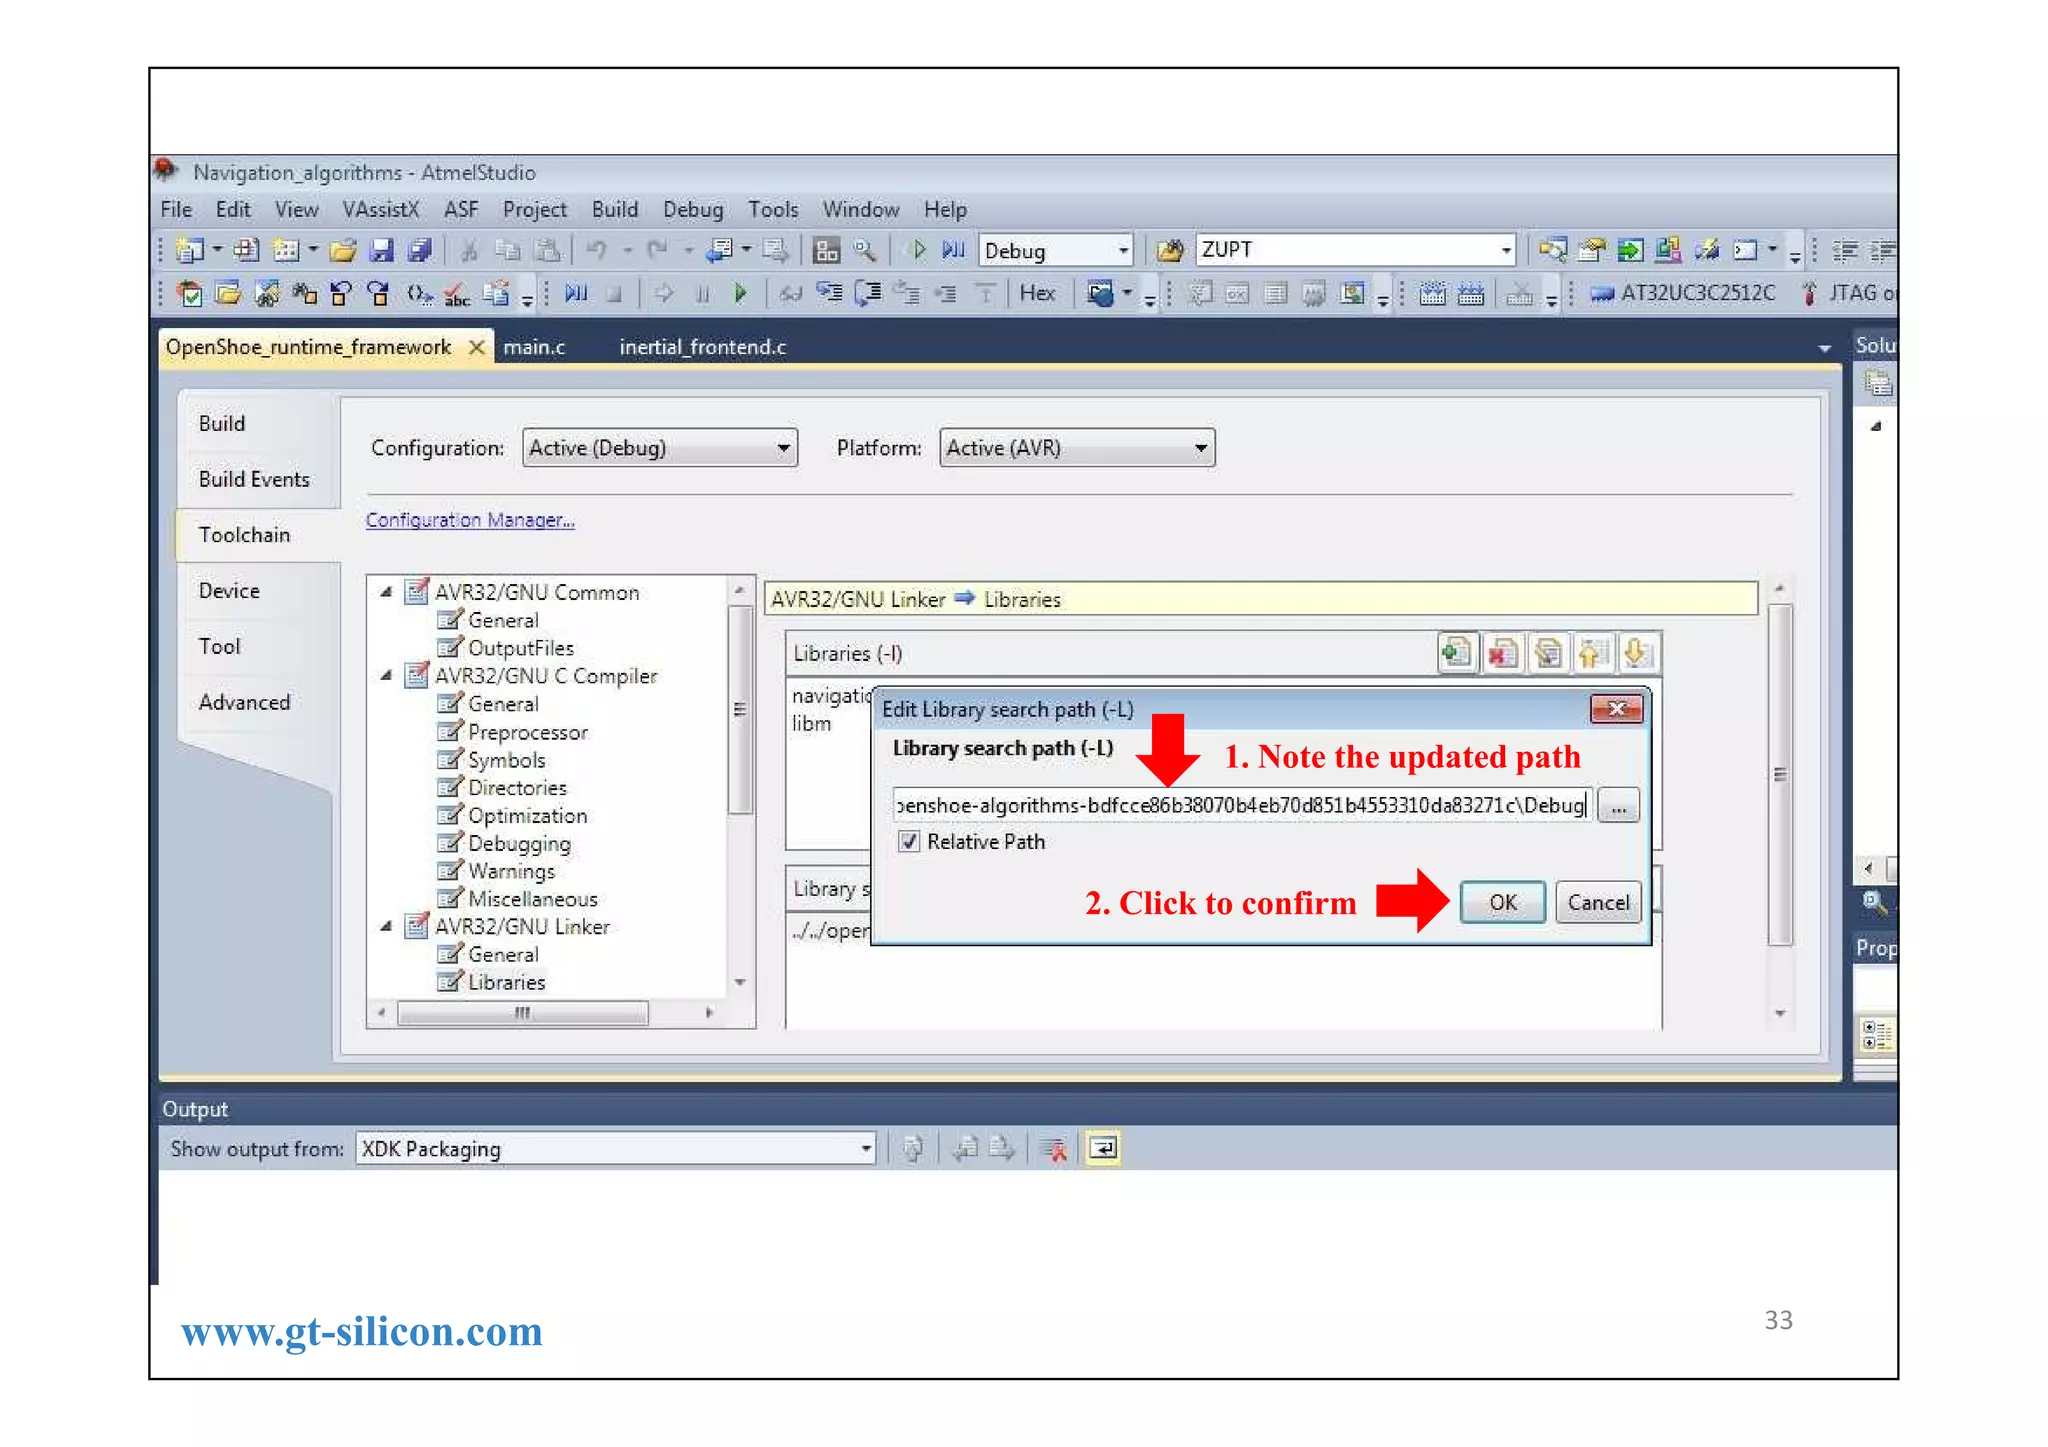Switch to the main.c tab

point(534,347)
